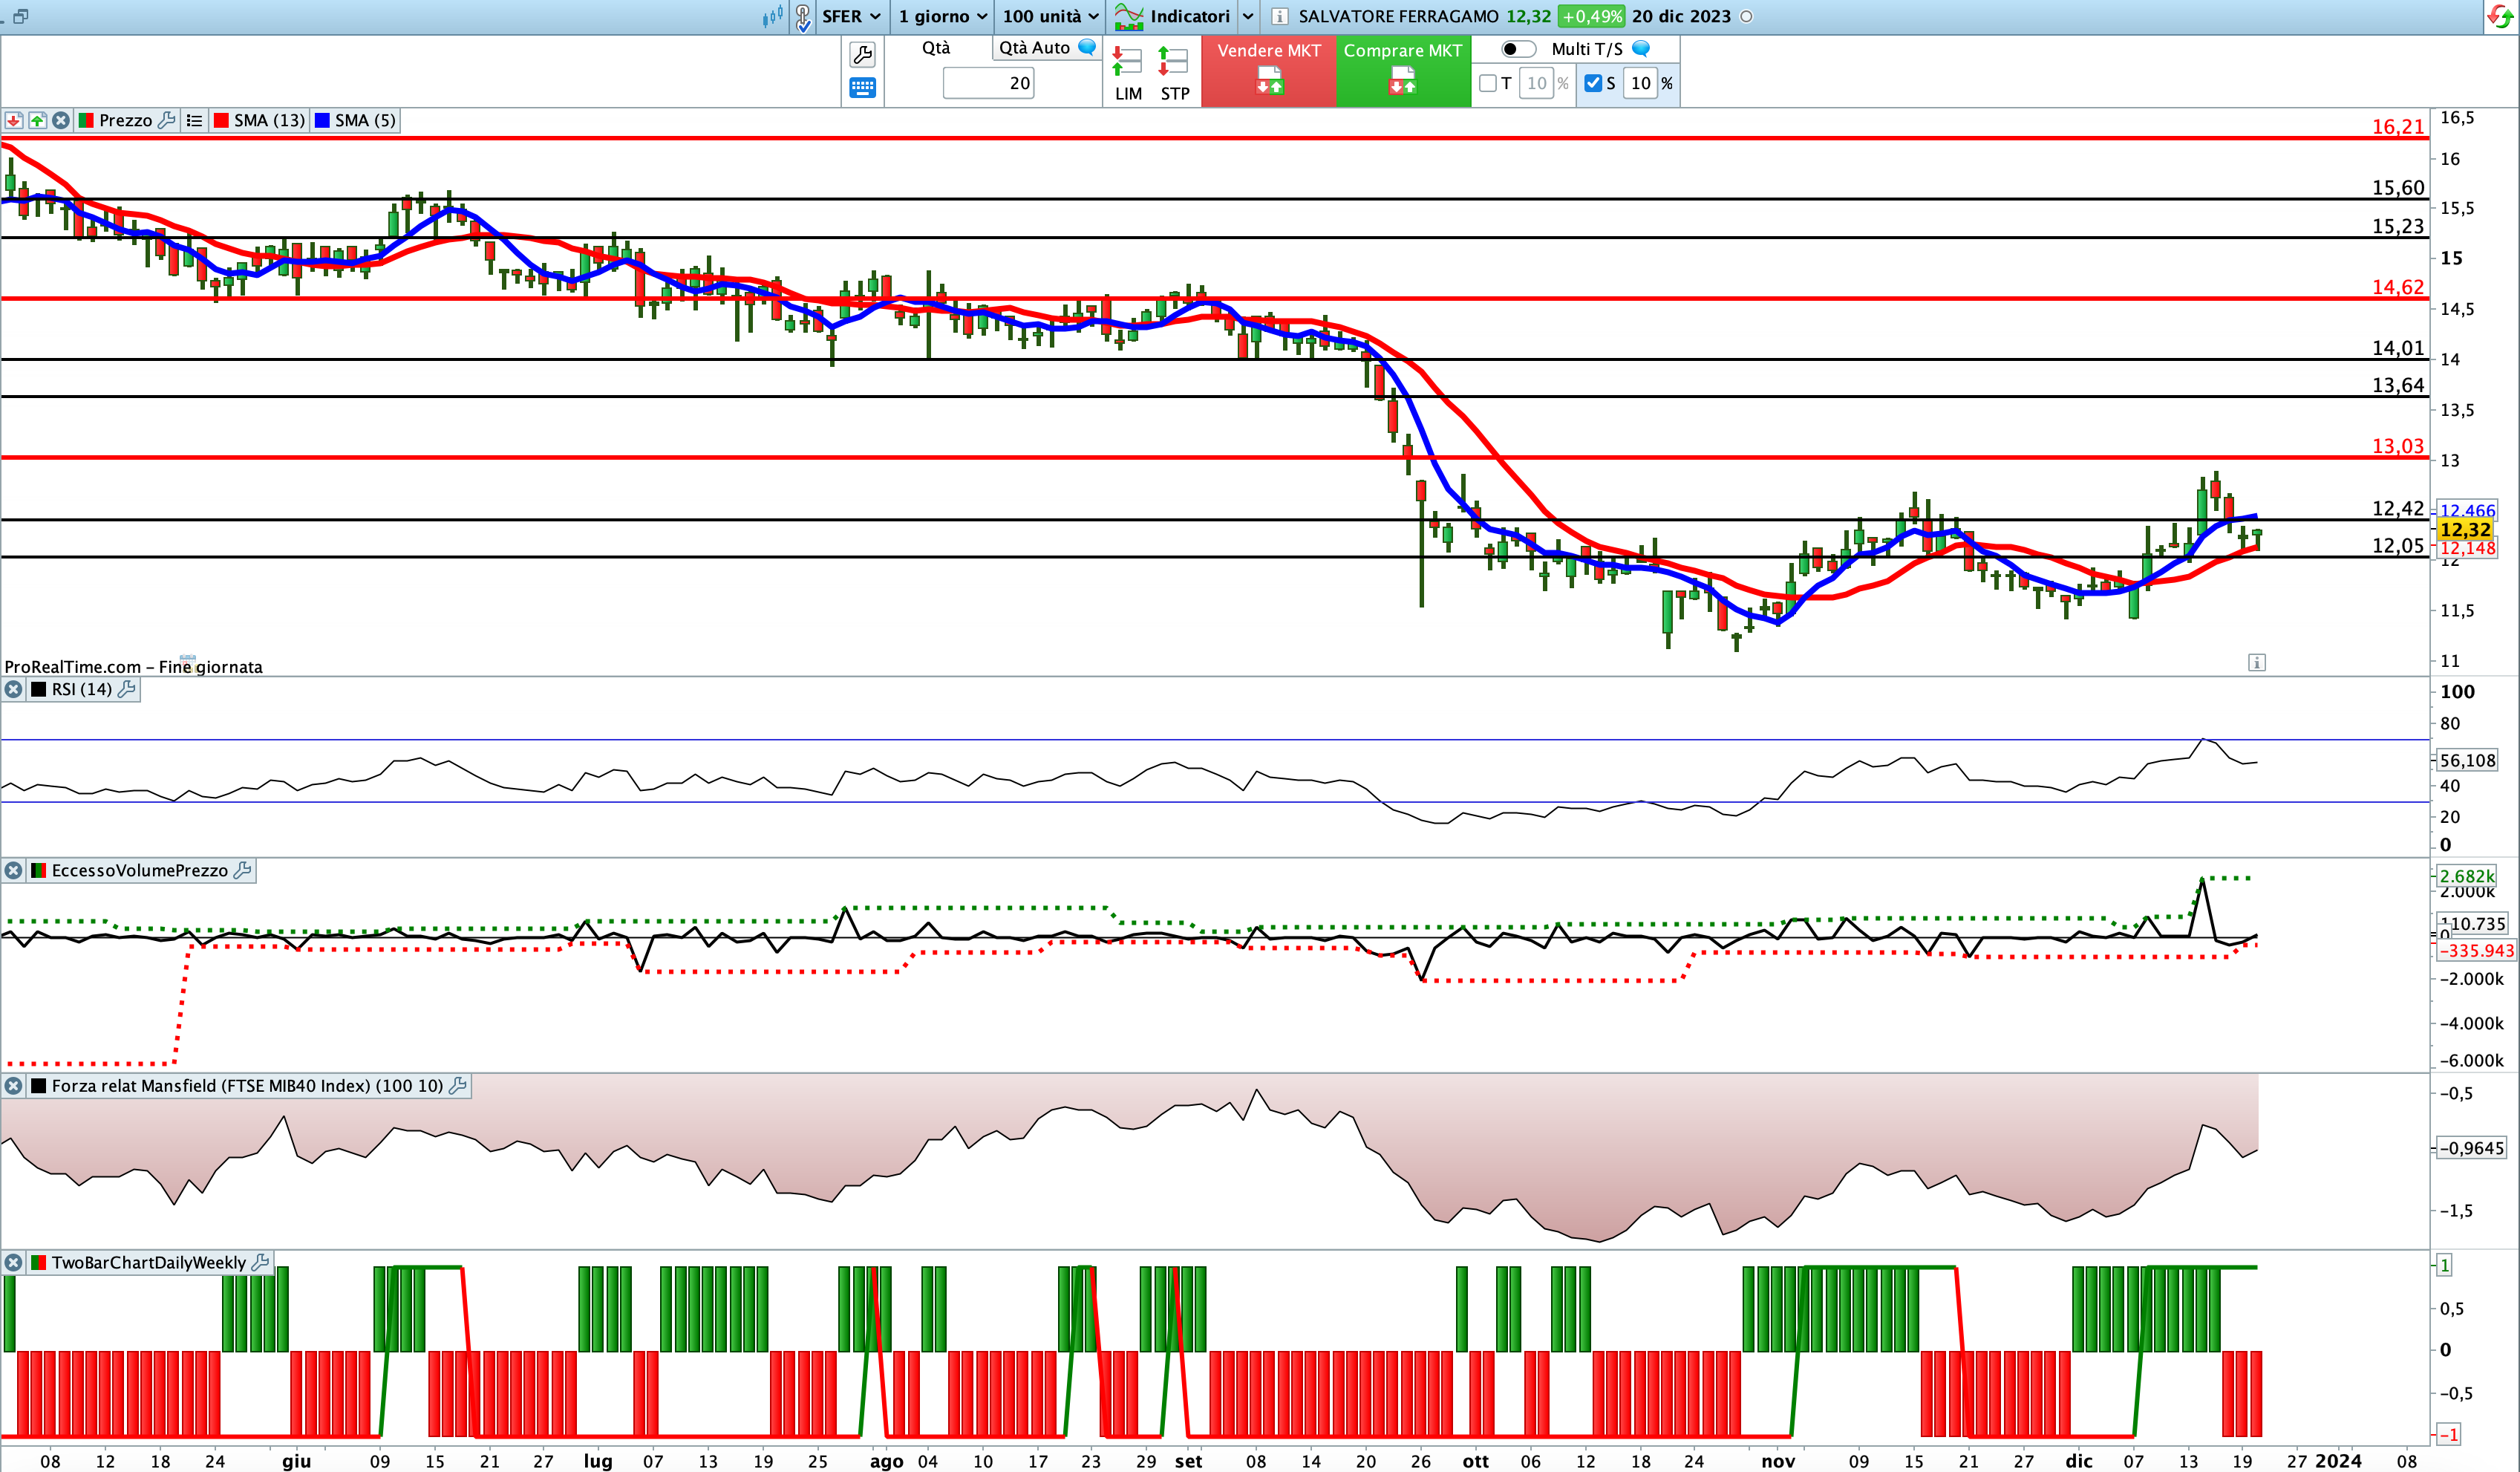The width and height of the screenshot is (2520, 1472).
Task: Open the instrument info icon beside SALVATORE FERRAGAMO
Action: coord(1279,16)
